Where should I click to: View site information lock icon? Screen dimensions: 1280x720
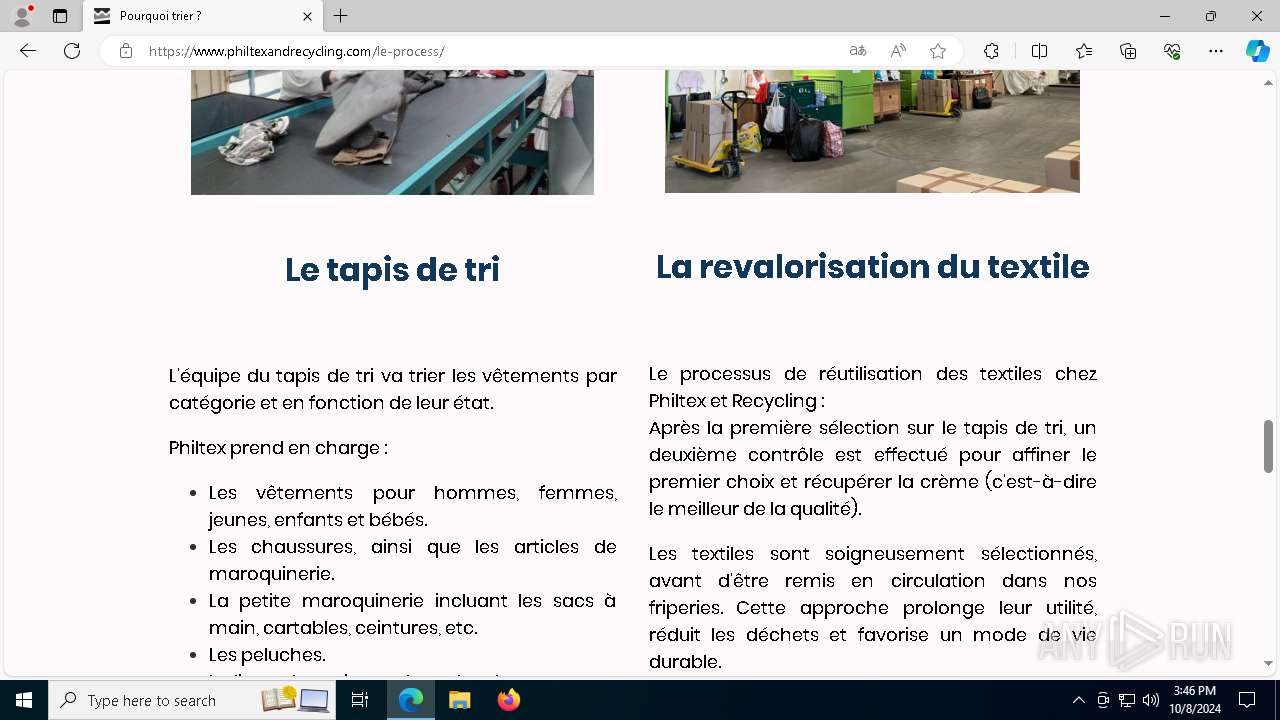pos(126,51)
